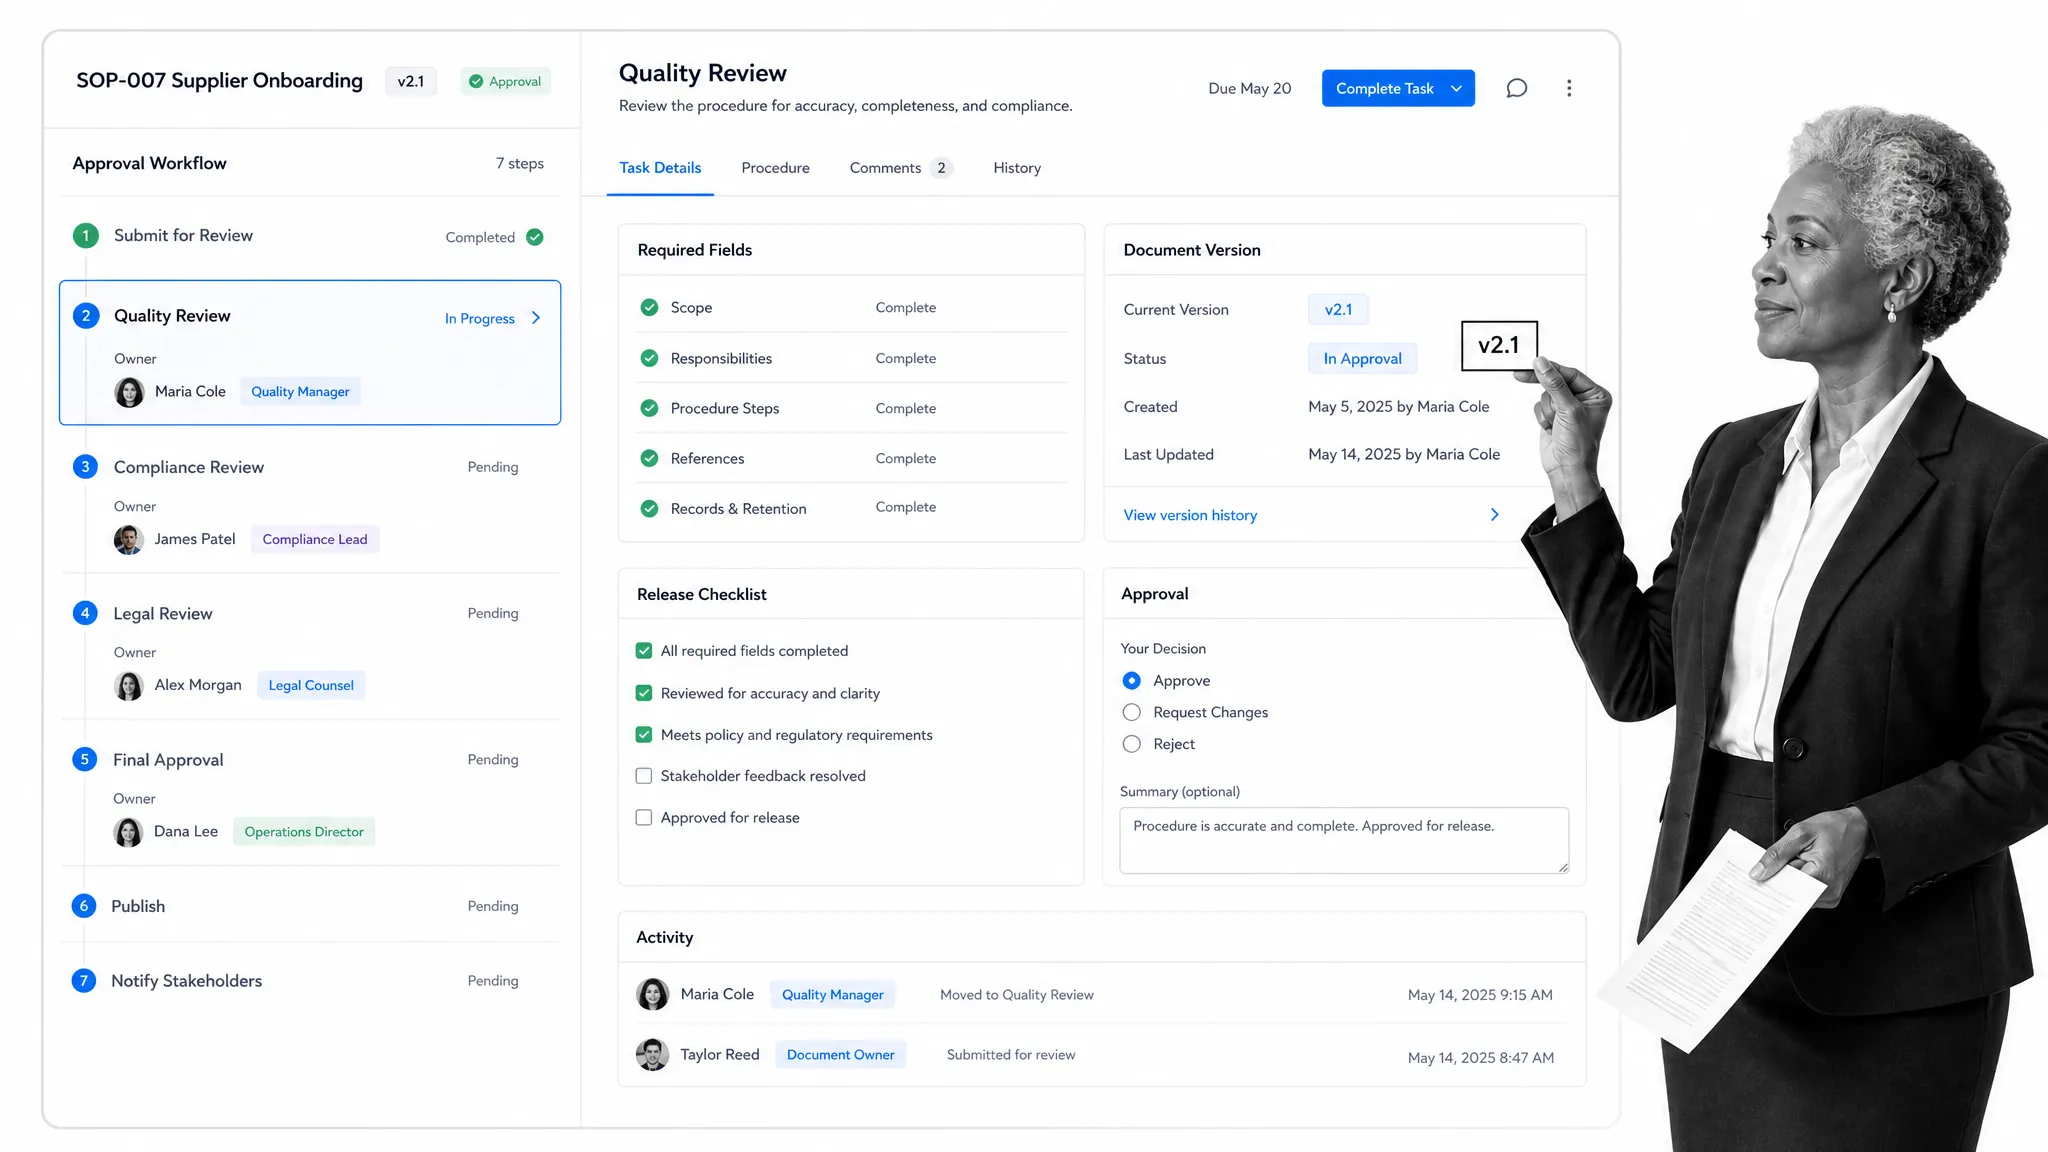Select the Notify Stakeholders step
The height and width of the screenshot is (1152, 2048).
[310, 981]
